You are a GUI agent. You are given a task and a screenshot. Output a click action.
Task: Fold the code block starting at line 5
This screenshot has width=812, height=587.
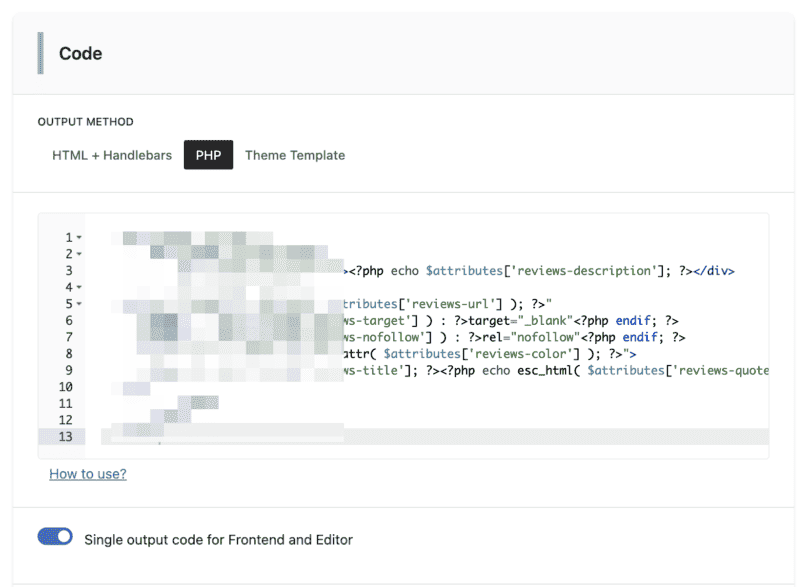[x=79, y=303]
